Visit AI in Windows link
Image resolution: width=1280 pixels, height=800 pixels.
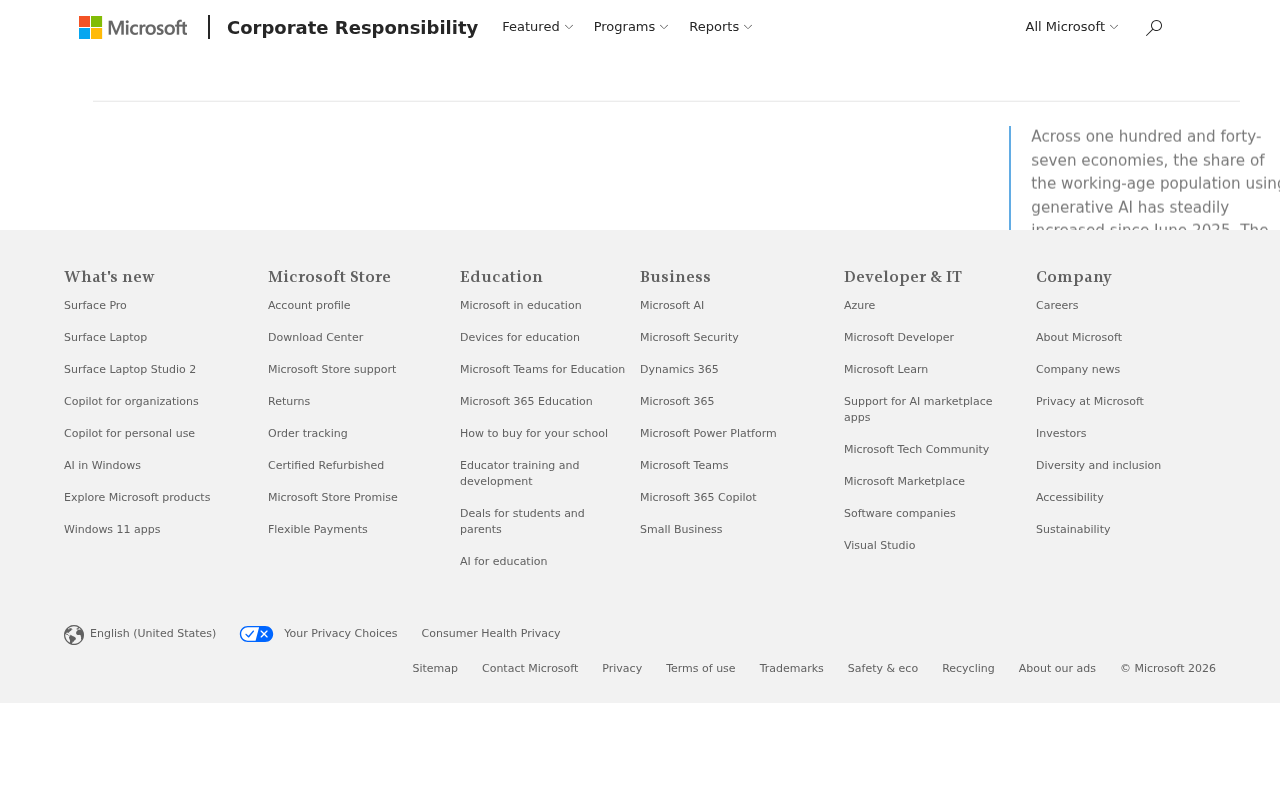pos(102,466)
